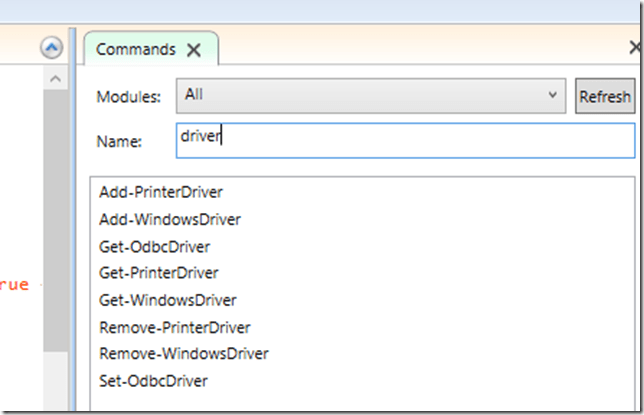Click the scrollbar track below the thumb

[55, 385]
